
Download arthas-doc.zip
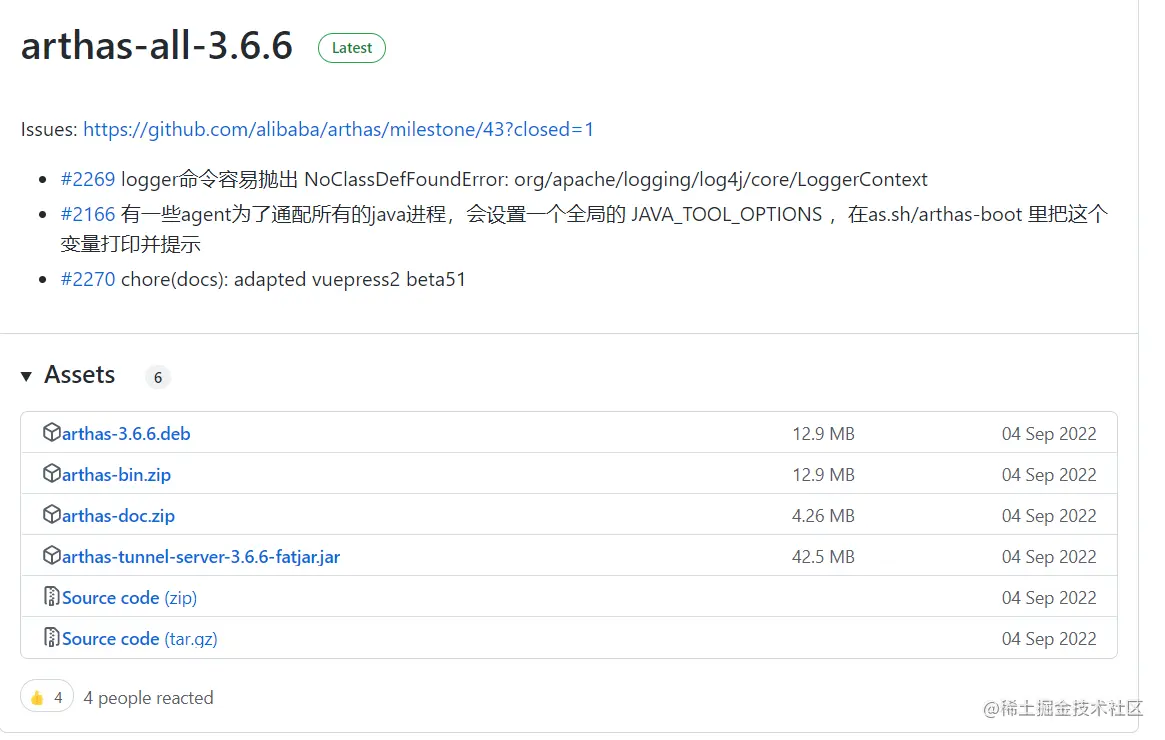[118, 516]
